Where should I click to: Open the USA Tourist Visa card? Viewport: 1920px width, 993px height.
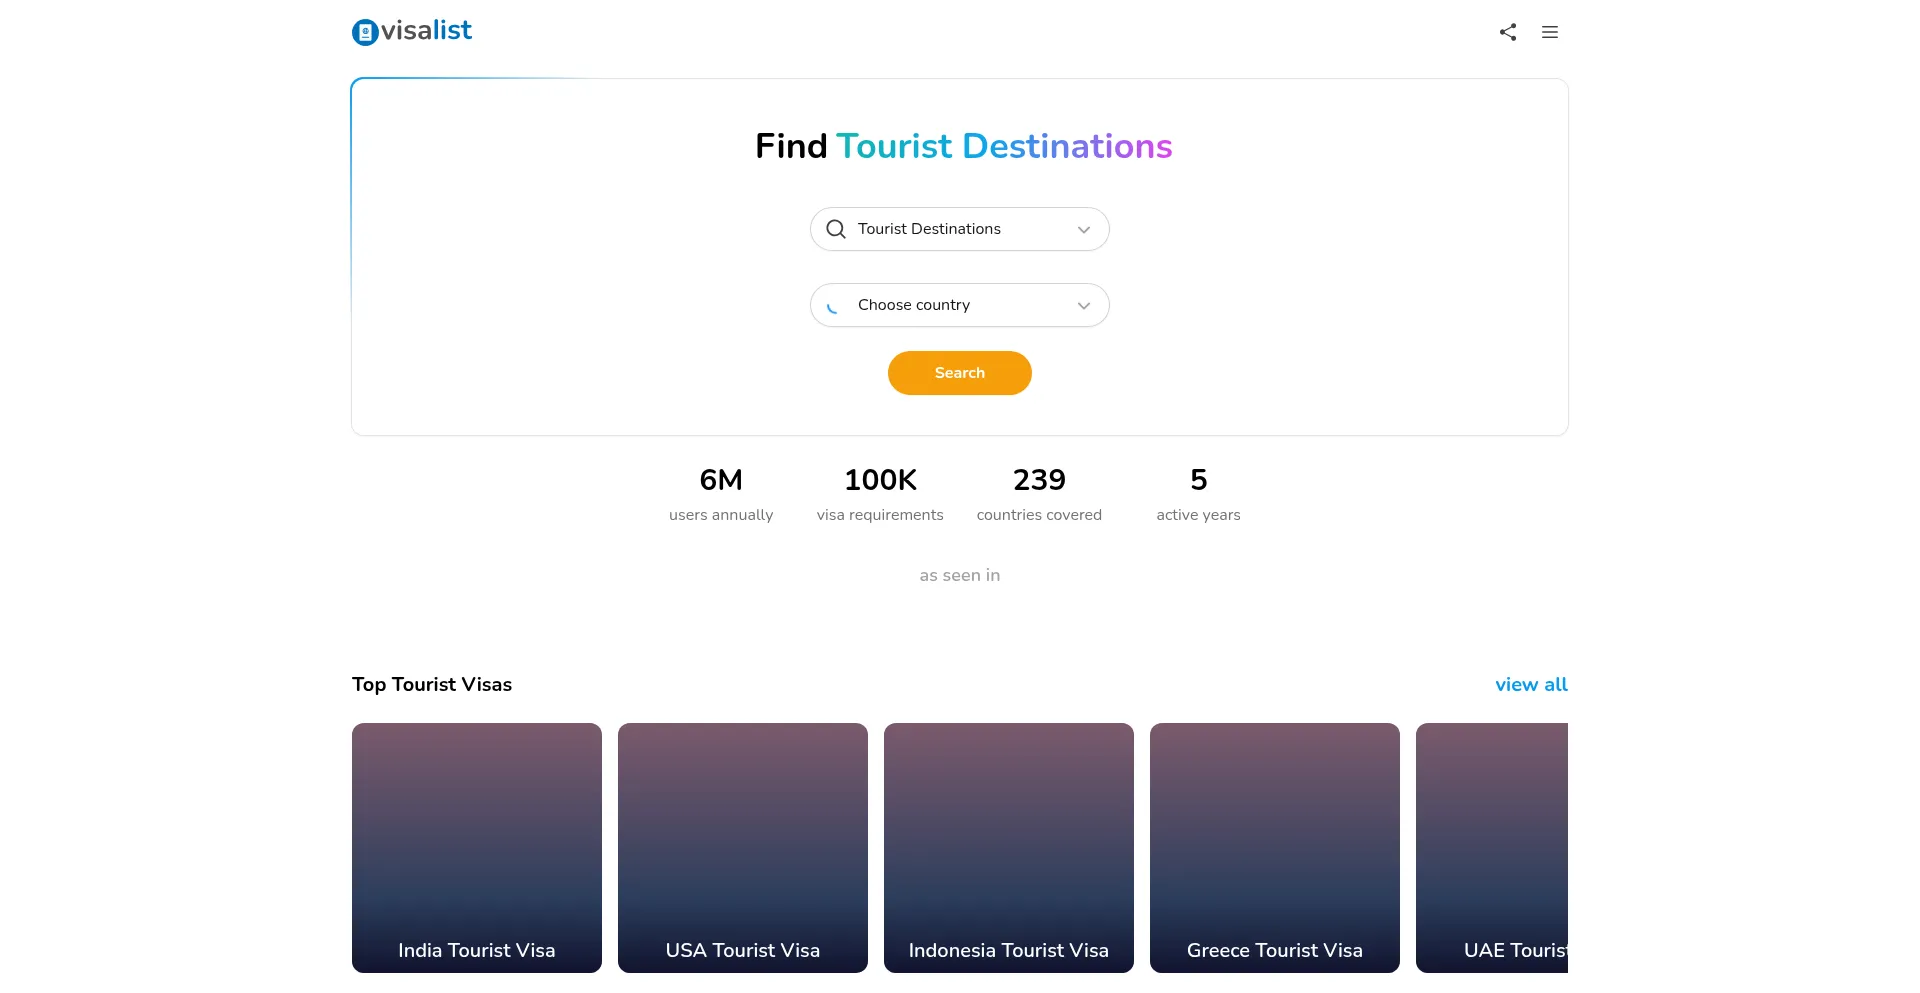(743, 847)
